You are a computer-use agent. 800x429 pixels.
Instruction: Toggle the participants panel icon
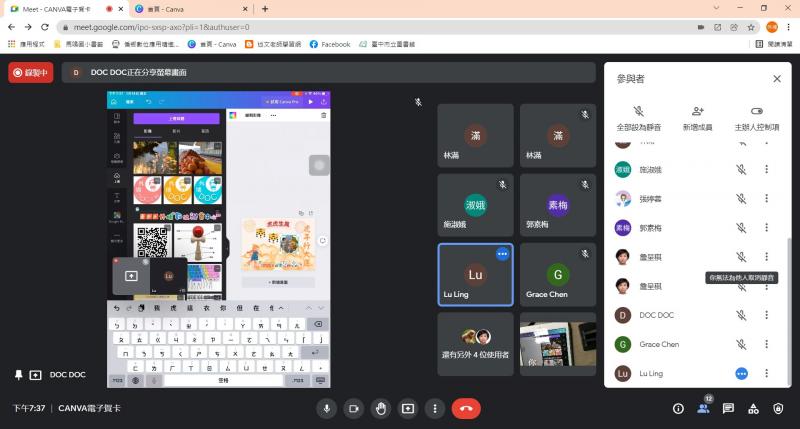(703, 408)
